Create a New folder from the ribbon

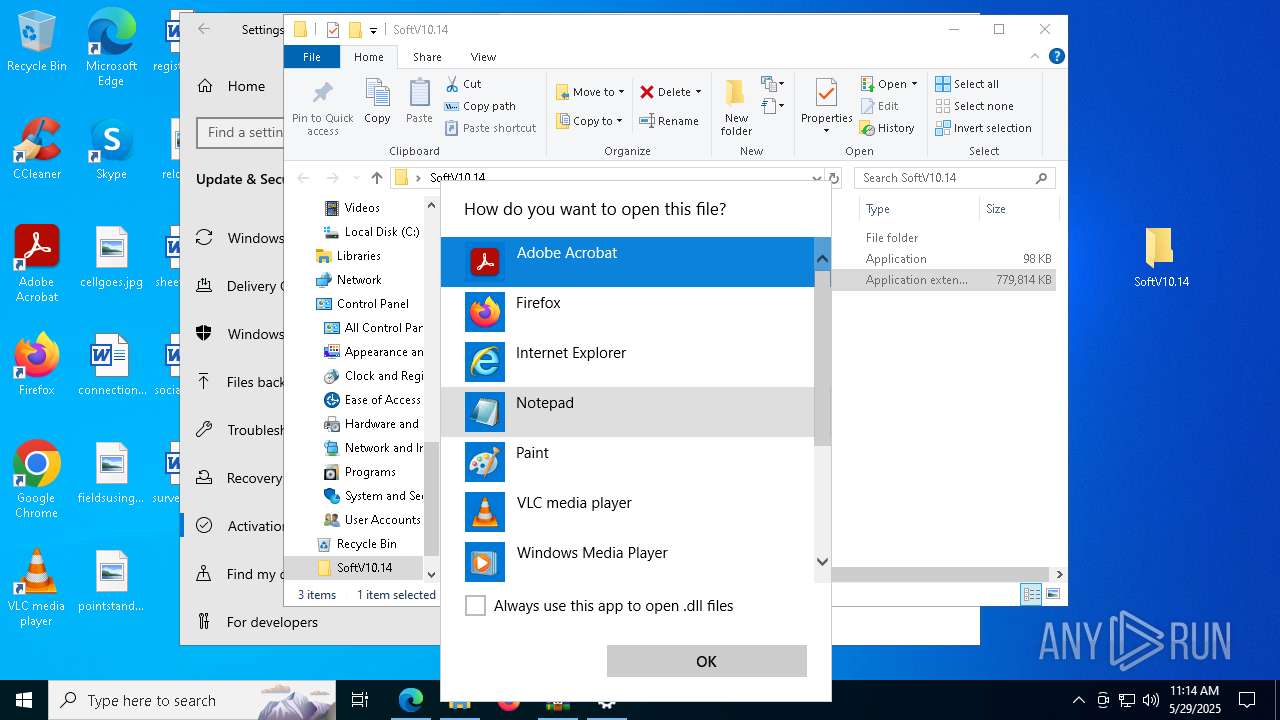(736, 108)
